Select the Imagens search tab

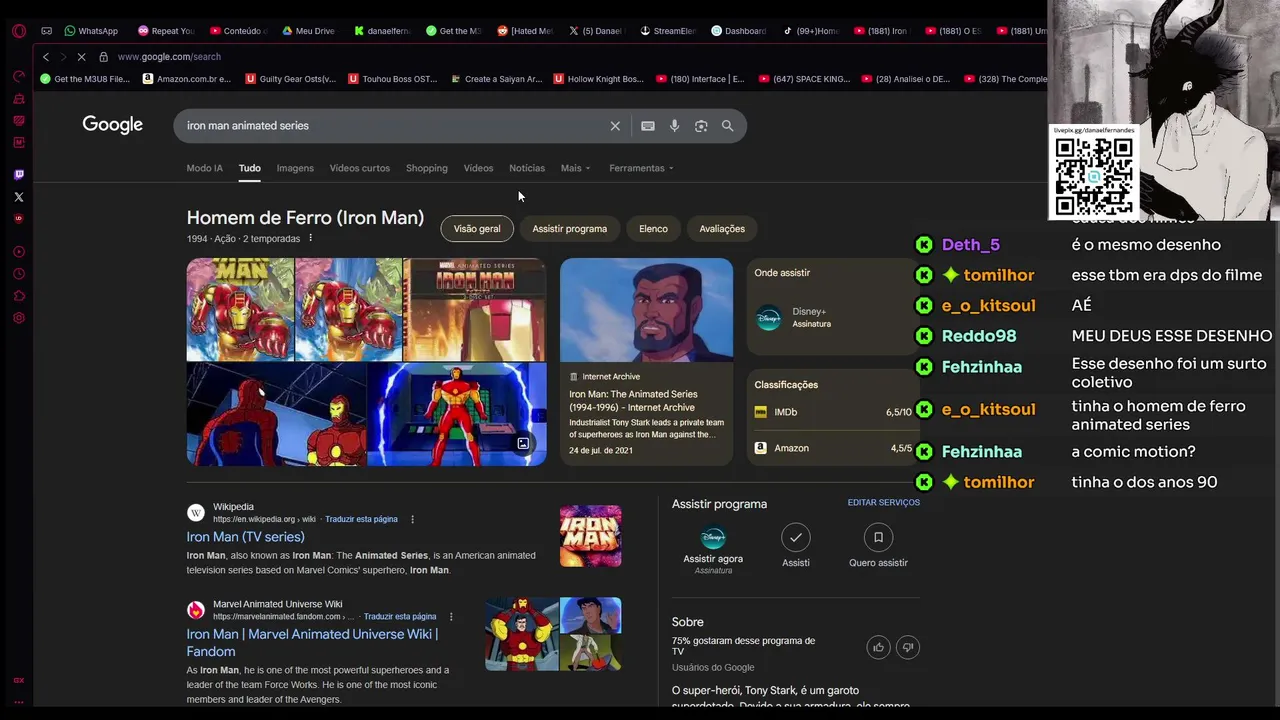295,168
